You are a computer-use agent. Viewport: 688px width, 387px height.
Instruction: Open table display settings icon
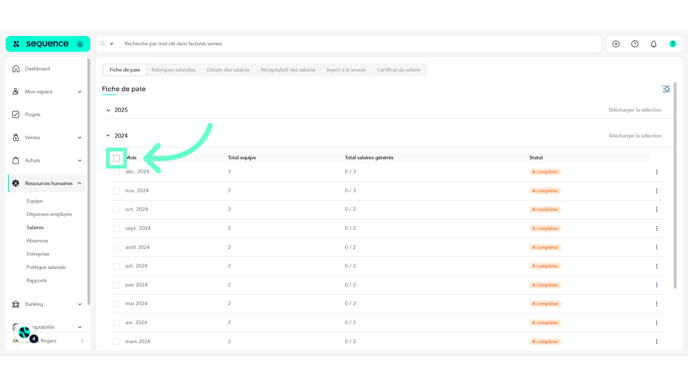[x=666, y=89]
